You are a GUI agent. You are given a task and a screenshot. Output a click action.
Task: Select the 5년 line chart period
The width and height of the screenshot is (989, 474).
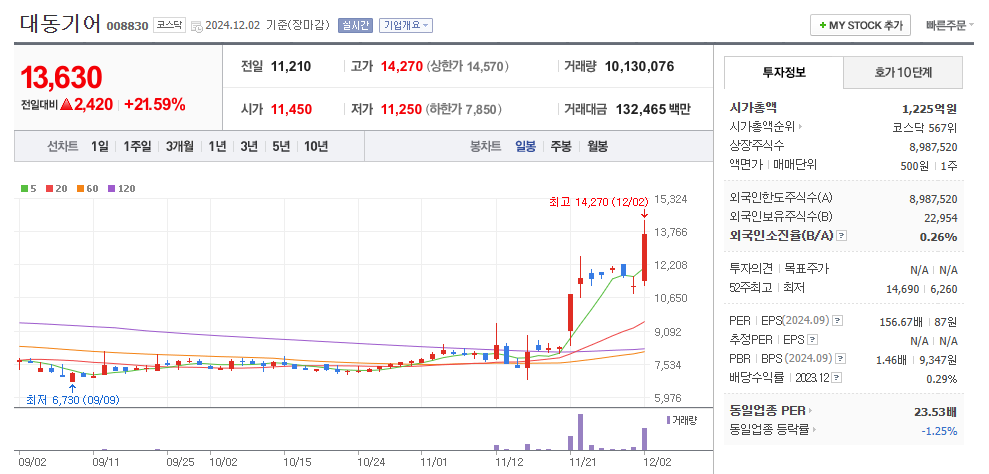coord(281,146)
